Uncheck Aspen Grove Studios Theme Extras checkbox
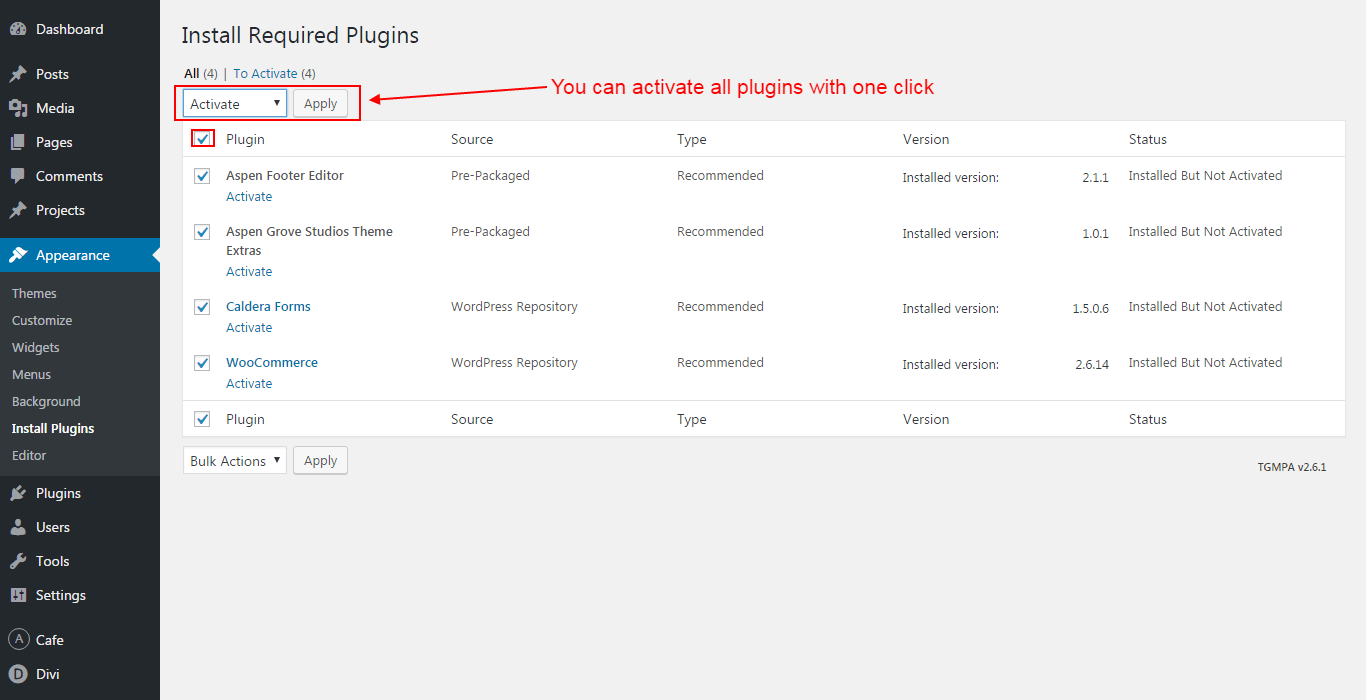The image size is (1366, 700). (x=202, y=232)
